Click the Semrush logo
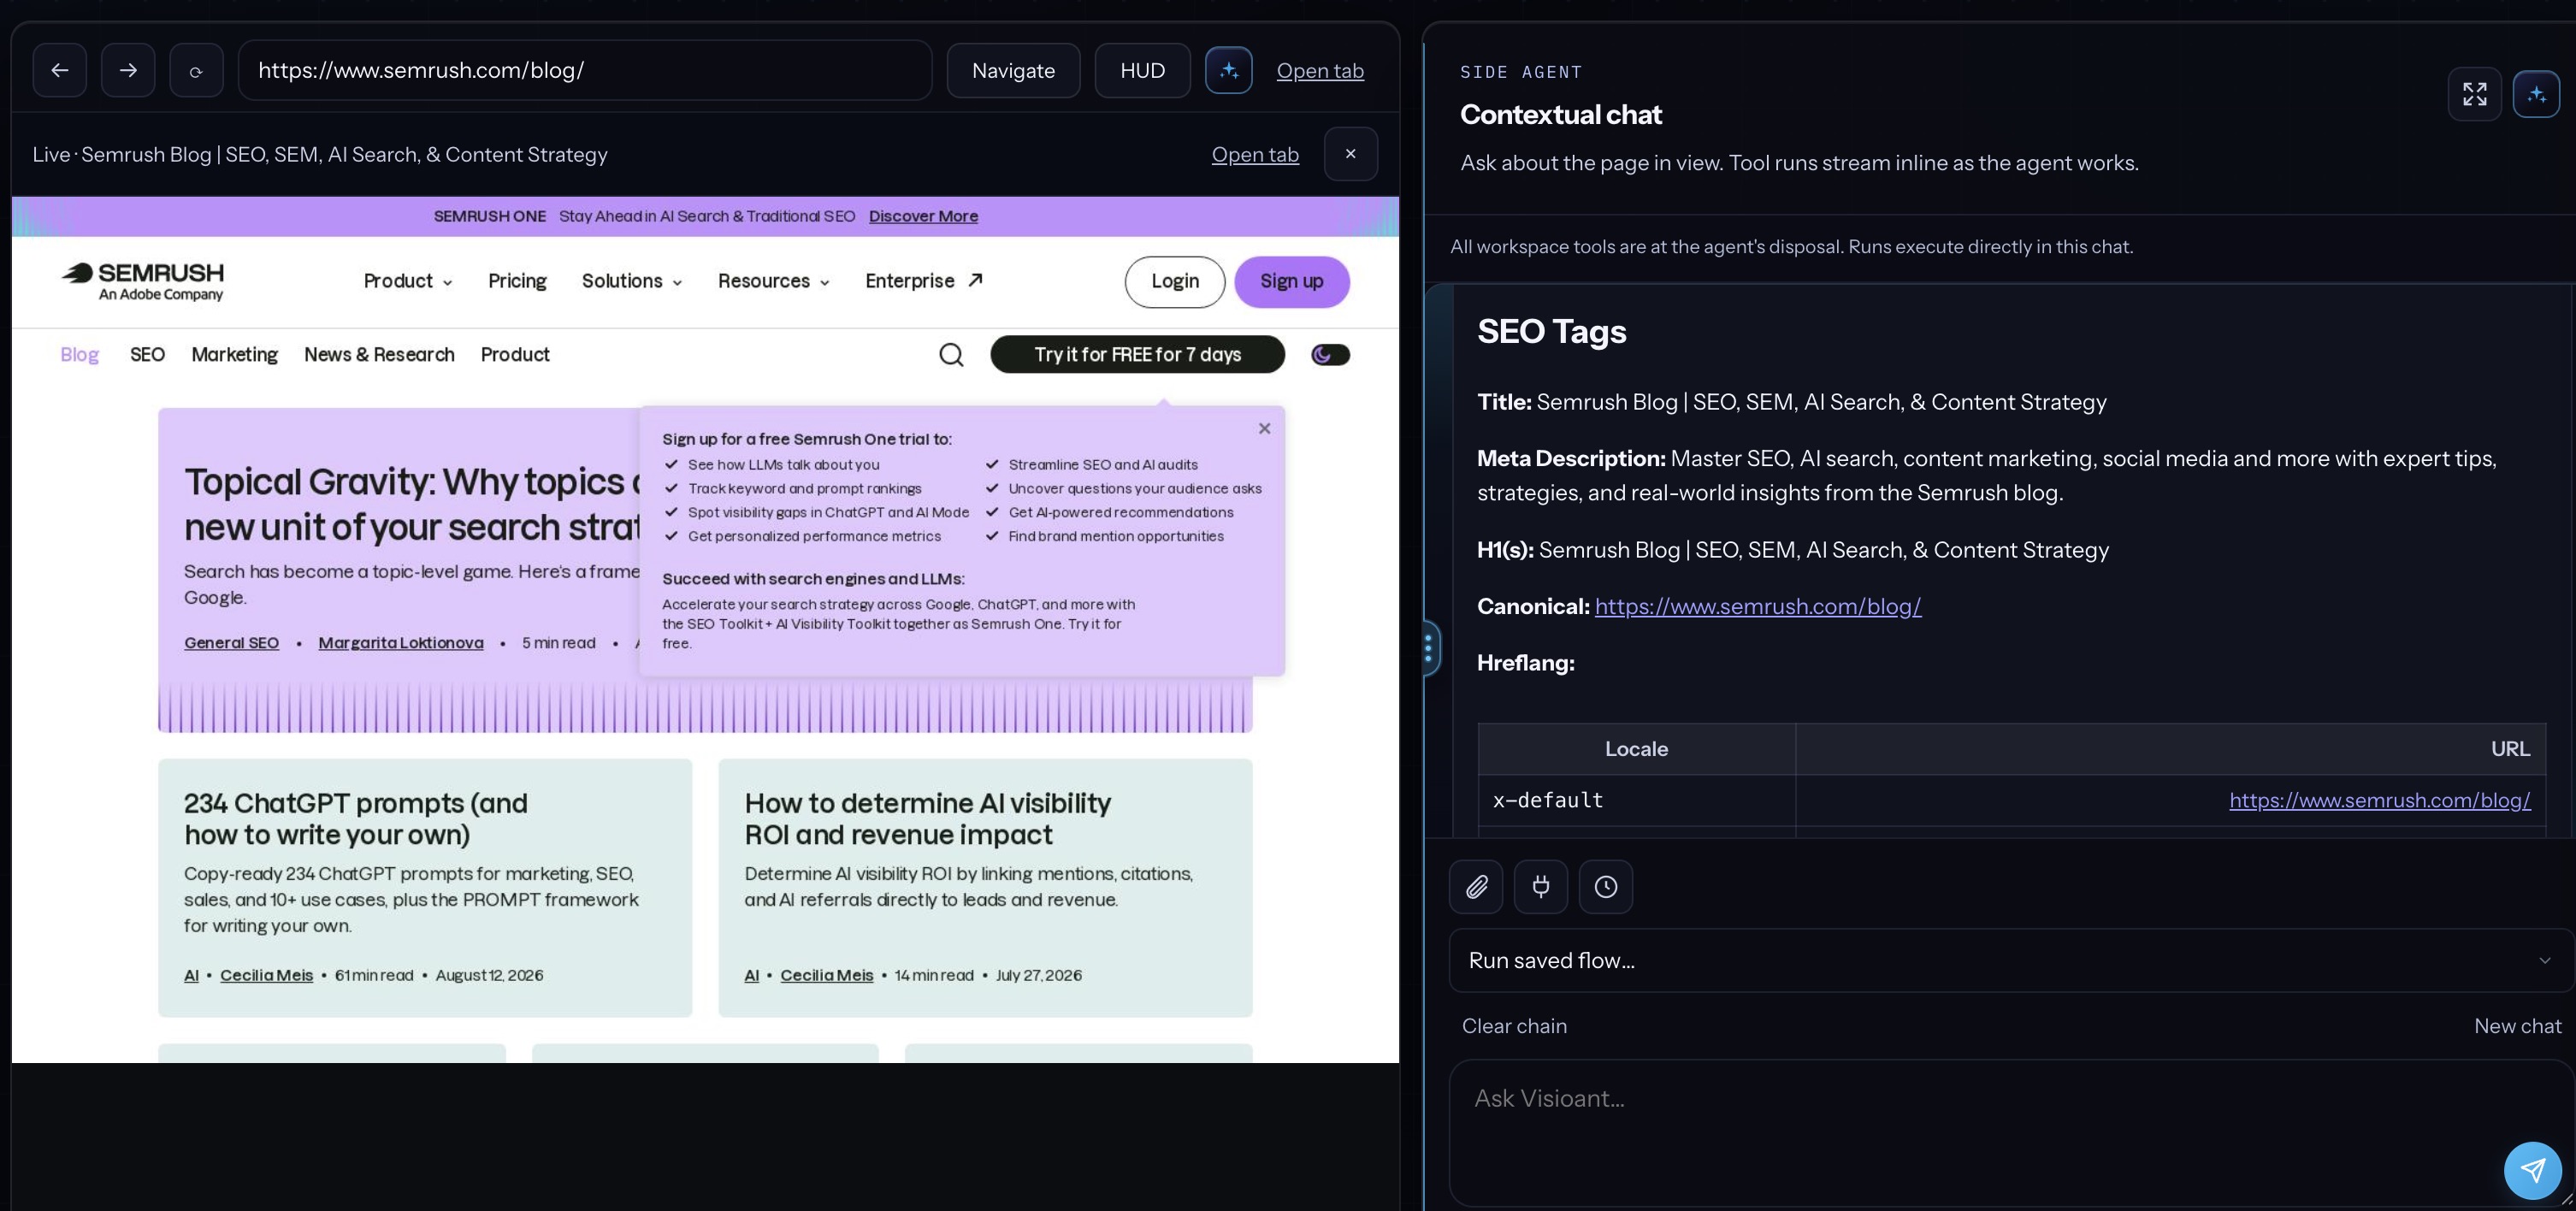 coord(143,281)
